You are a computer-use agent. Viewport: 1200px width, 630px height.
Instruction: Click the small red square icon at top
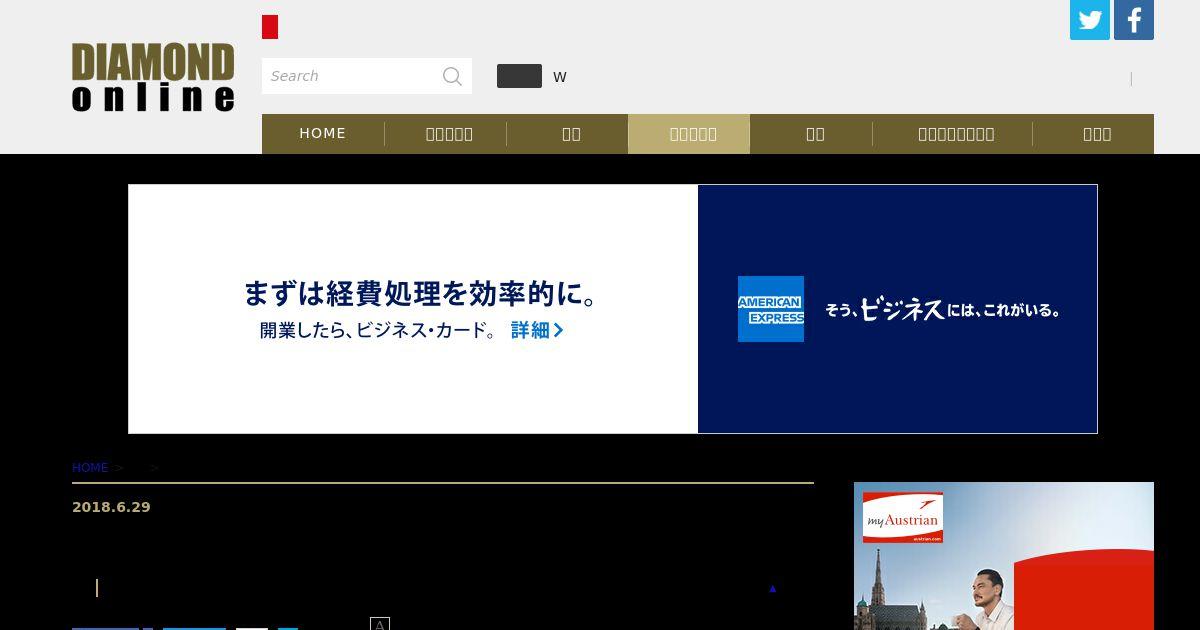click(x=270, y=27)
